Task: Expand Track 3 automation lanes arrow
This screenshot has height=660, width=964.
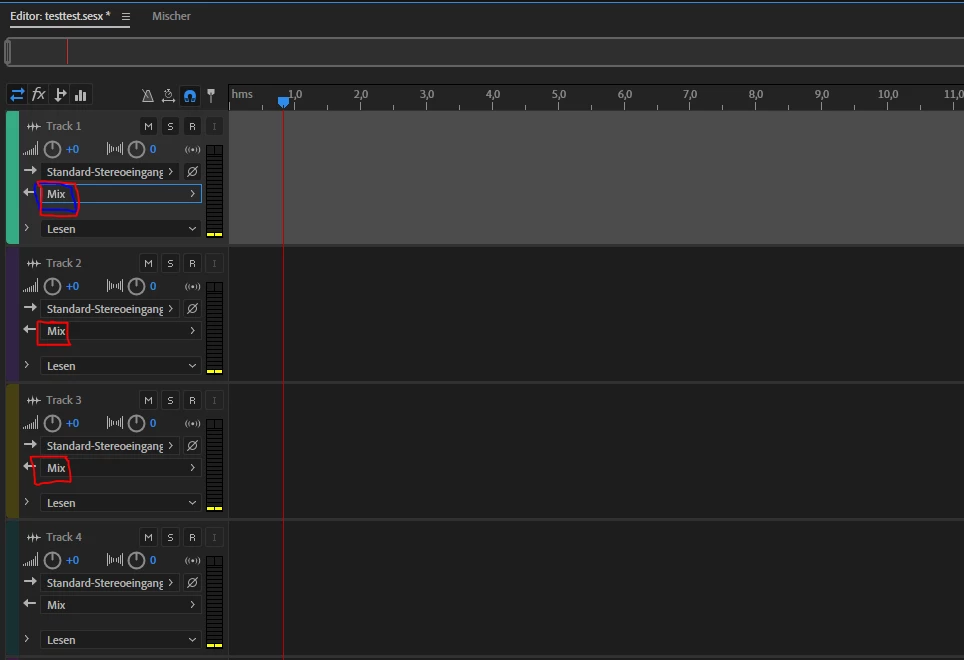Action: pos(26,502)
